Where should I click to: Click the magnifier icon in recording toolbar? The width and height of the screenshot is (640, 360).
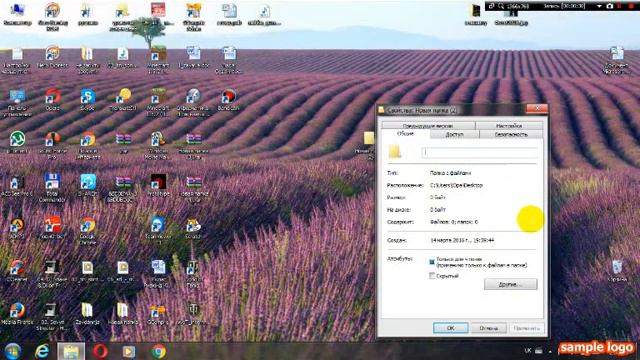click(500, 6)
